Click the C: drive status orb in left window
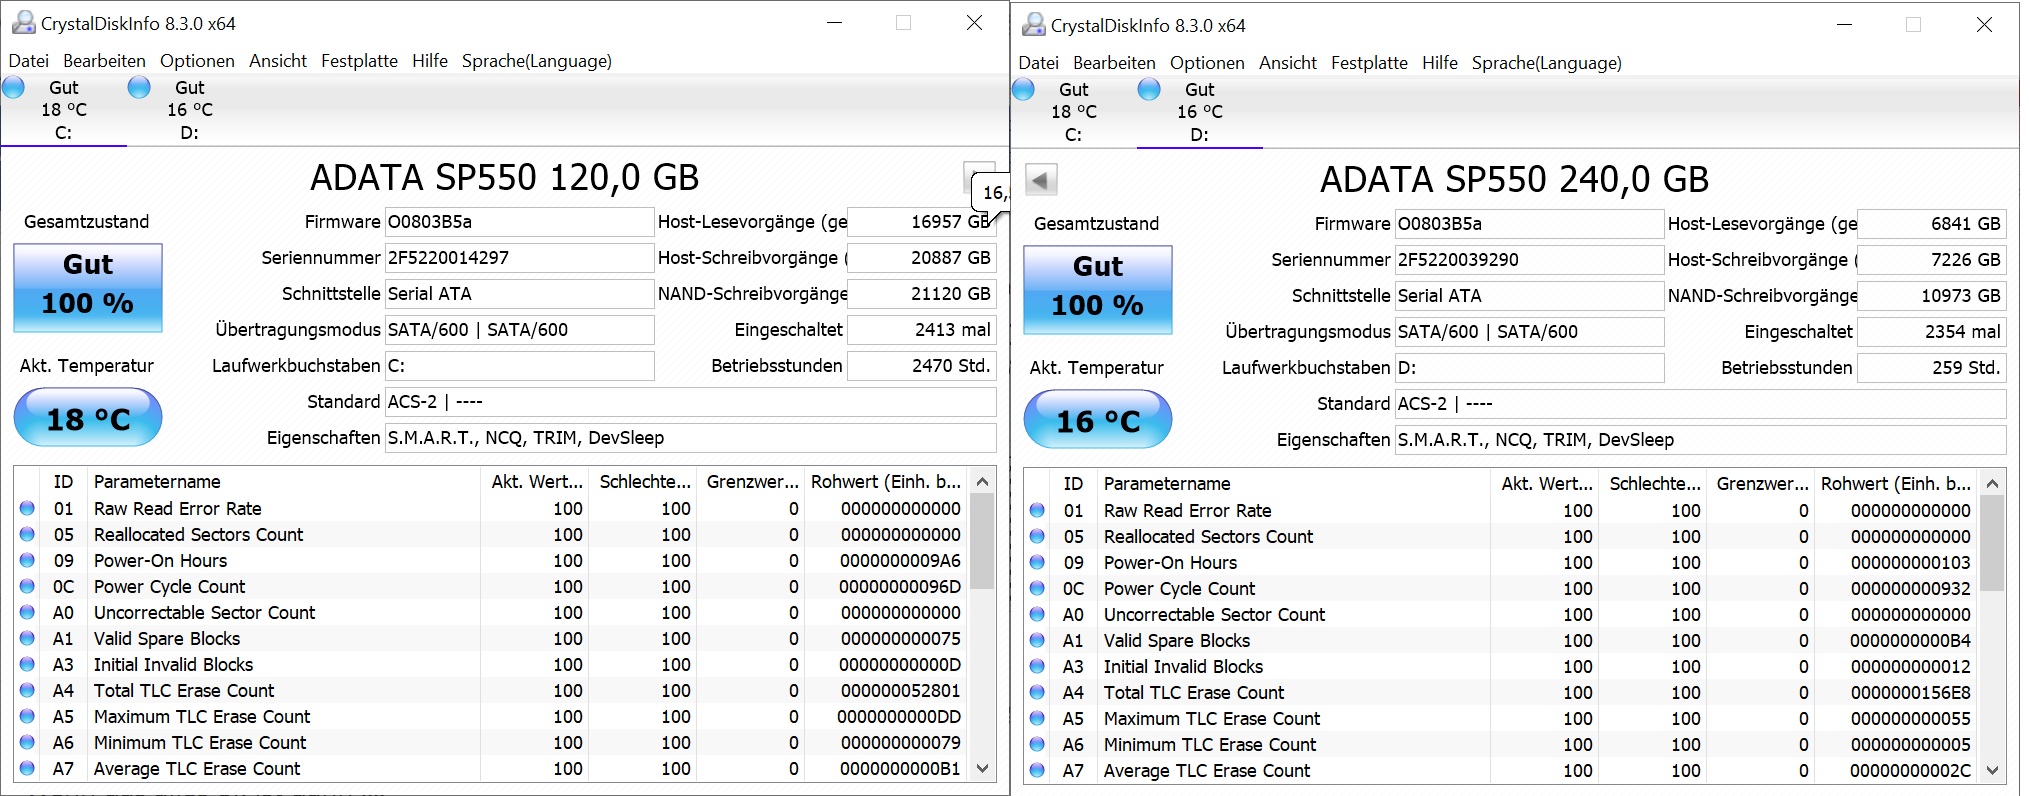Viewport: 2030px width, 796px height. pyautogui.click(x=14, y=88)
